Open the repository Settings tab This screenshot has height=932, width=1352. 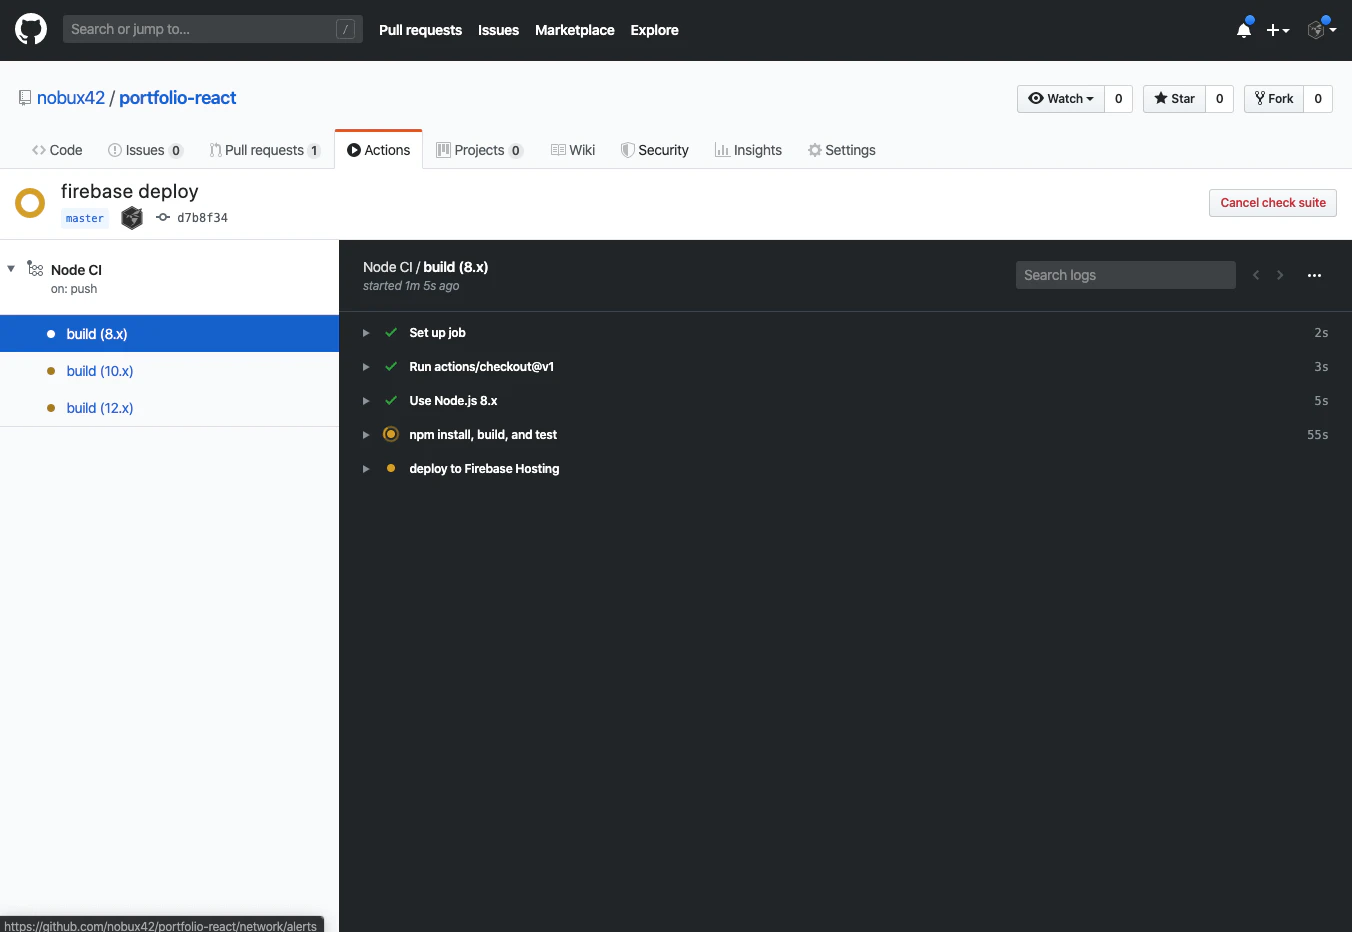(x=842, y=150)
